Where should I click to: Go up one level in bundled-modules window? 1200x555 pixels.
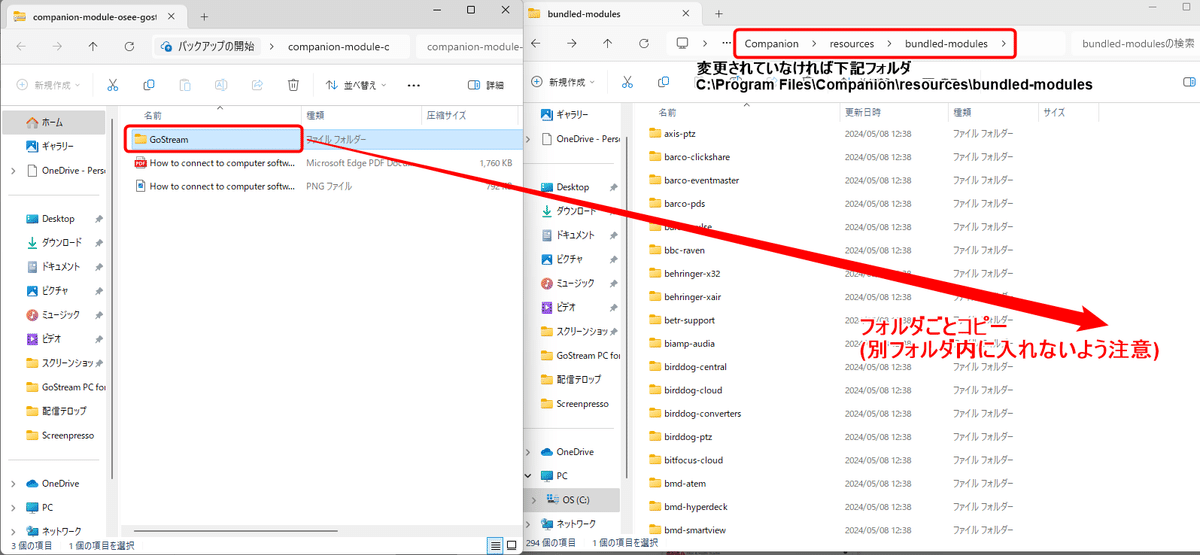click(607, 43)
